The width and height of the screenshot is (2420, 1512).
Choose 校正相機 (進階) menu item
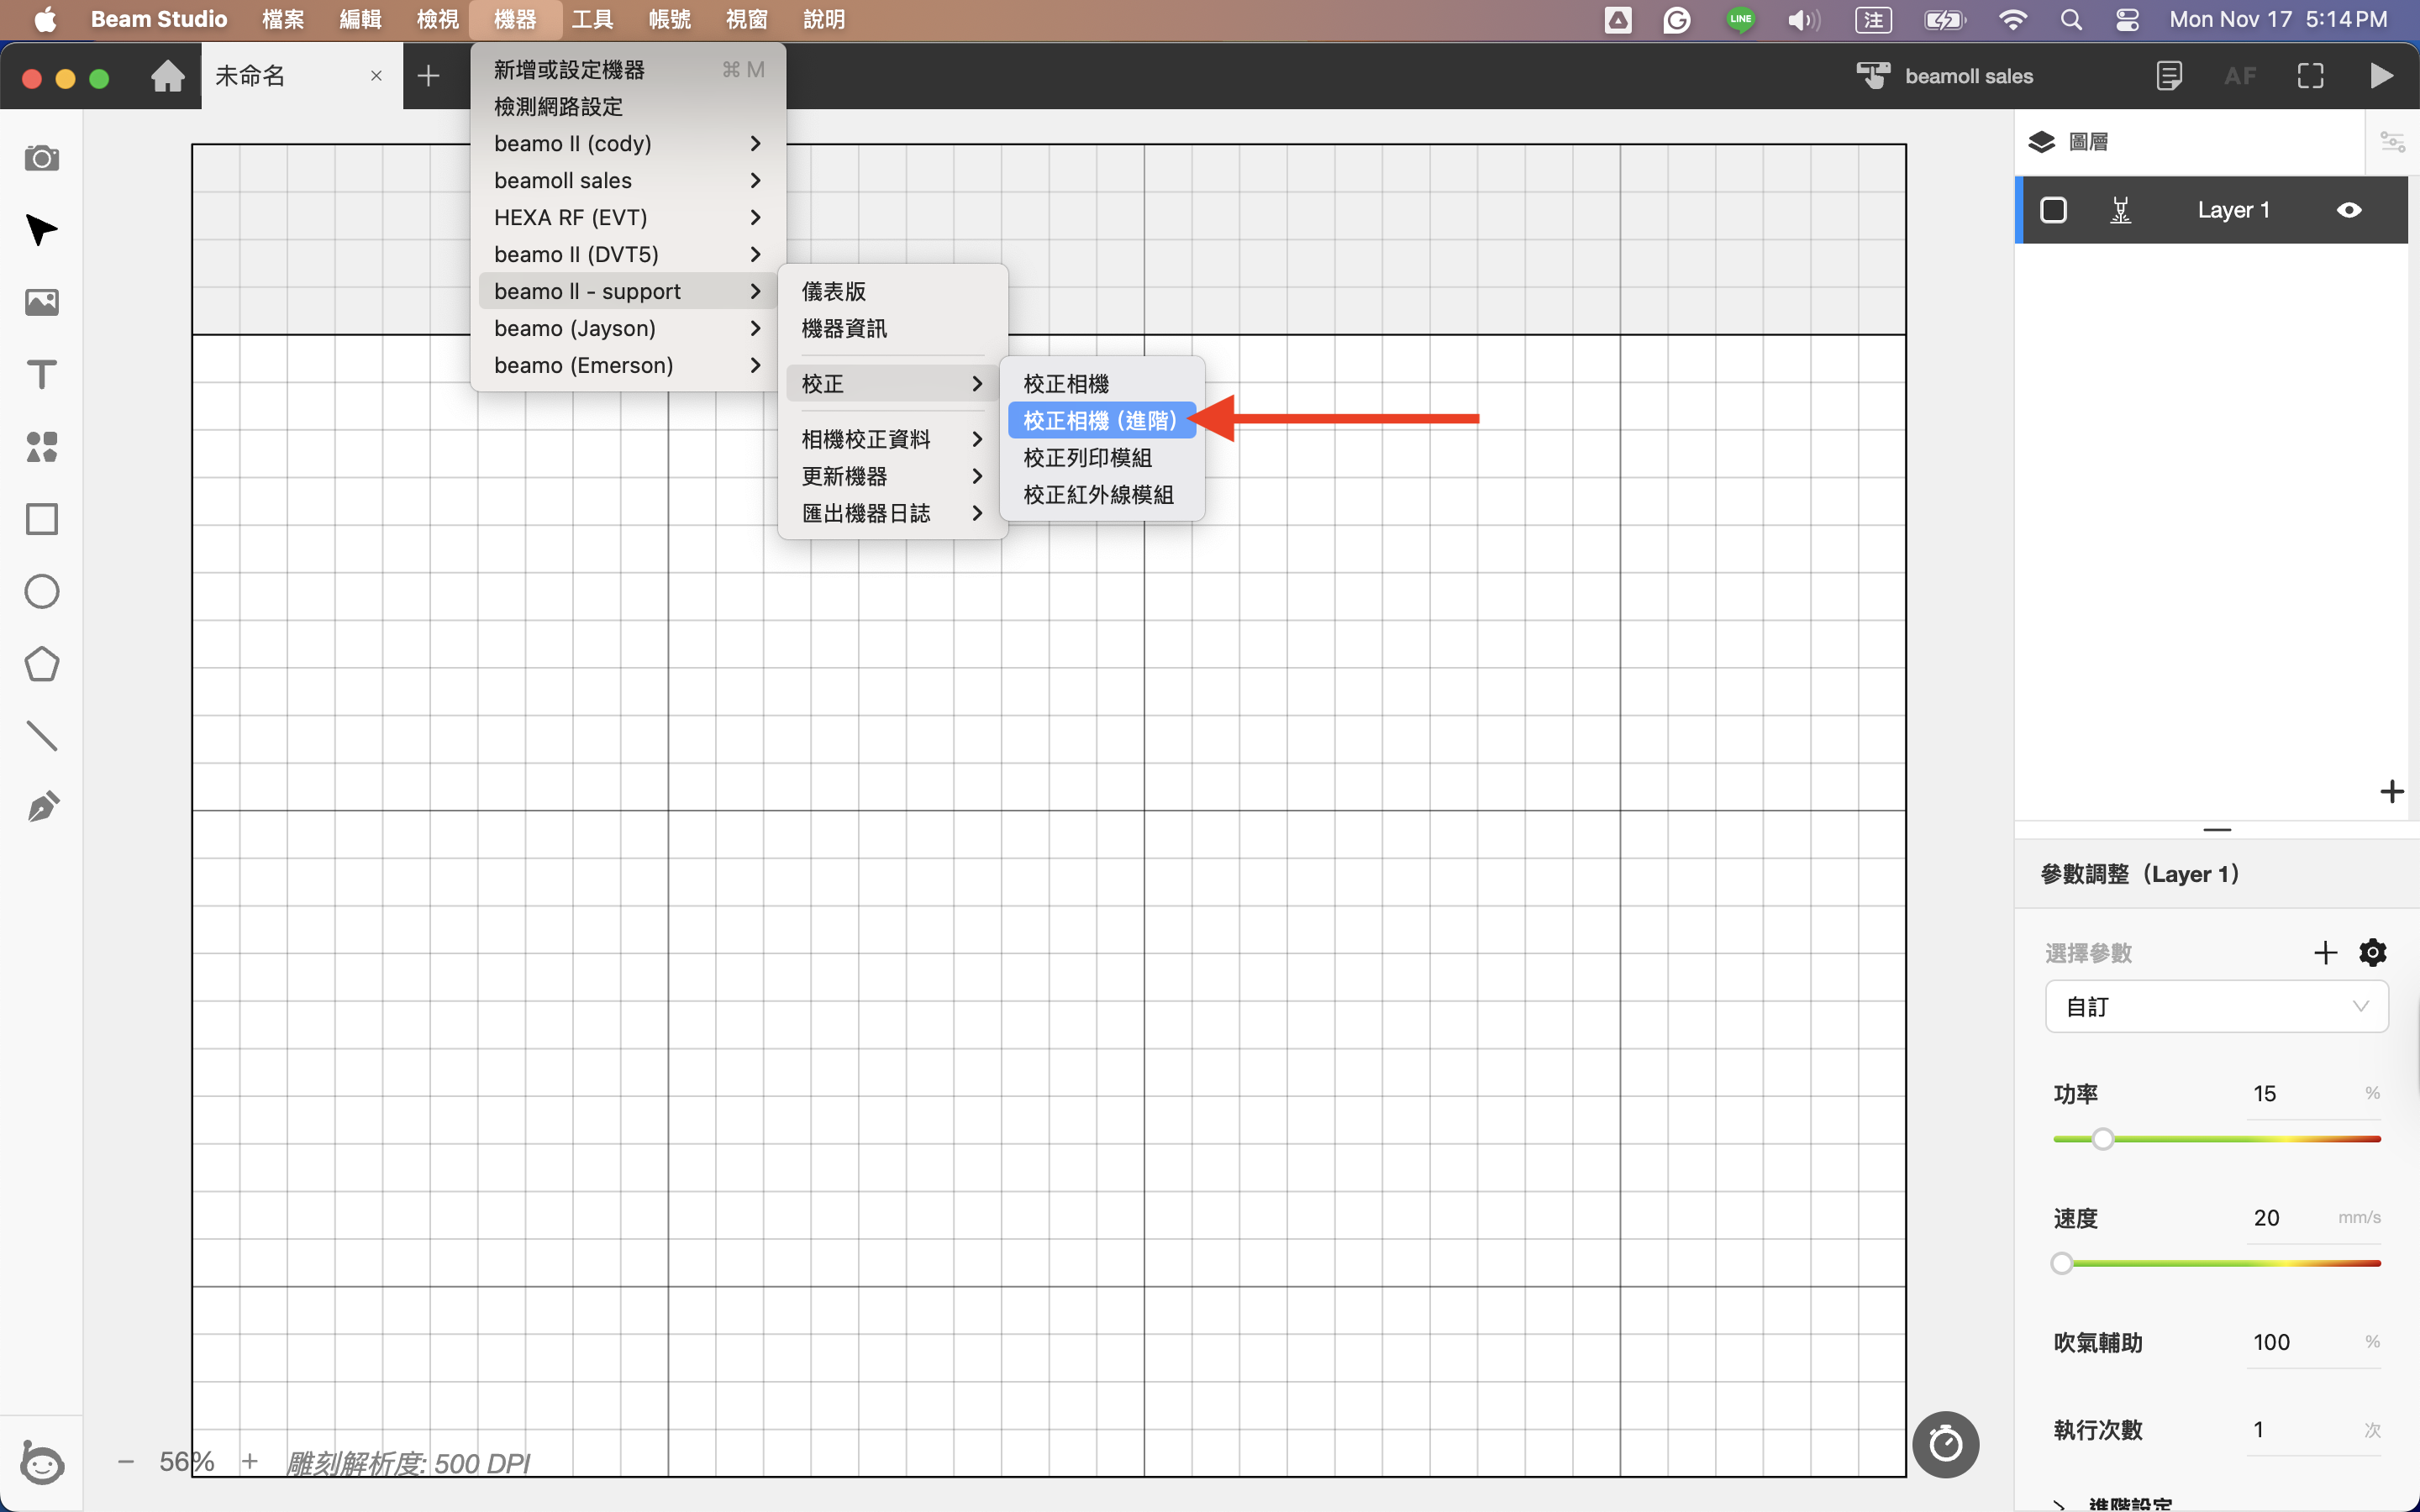click(x=1101, y=420)
